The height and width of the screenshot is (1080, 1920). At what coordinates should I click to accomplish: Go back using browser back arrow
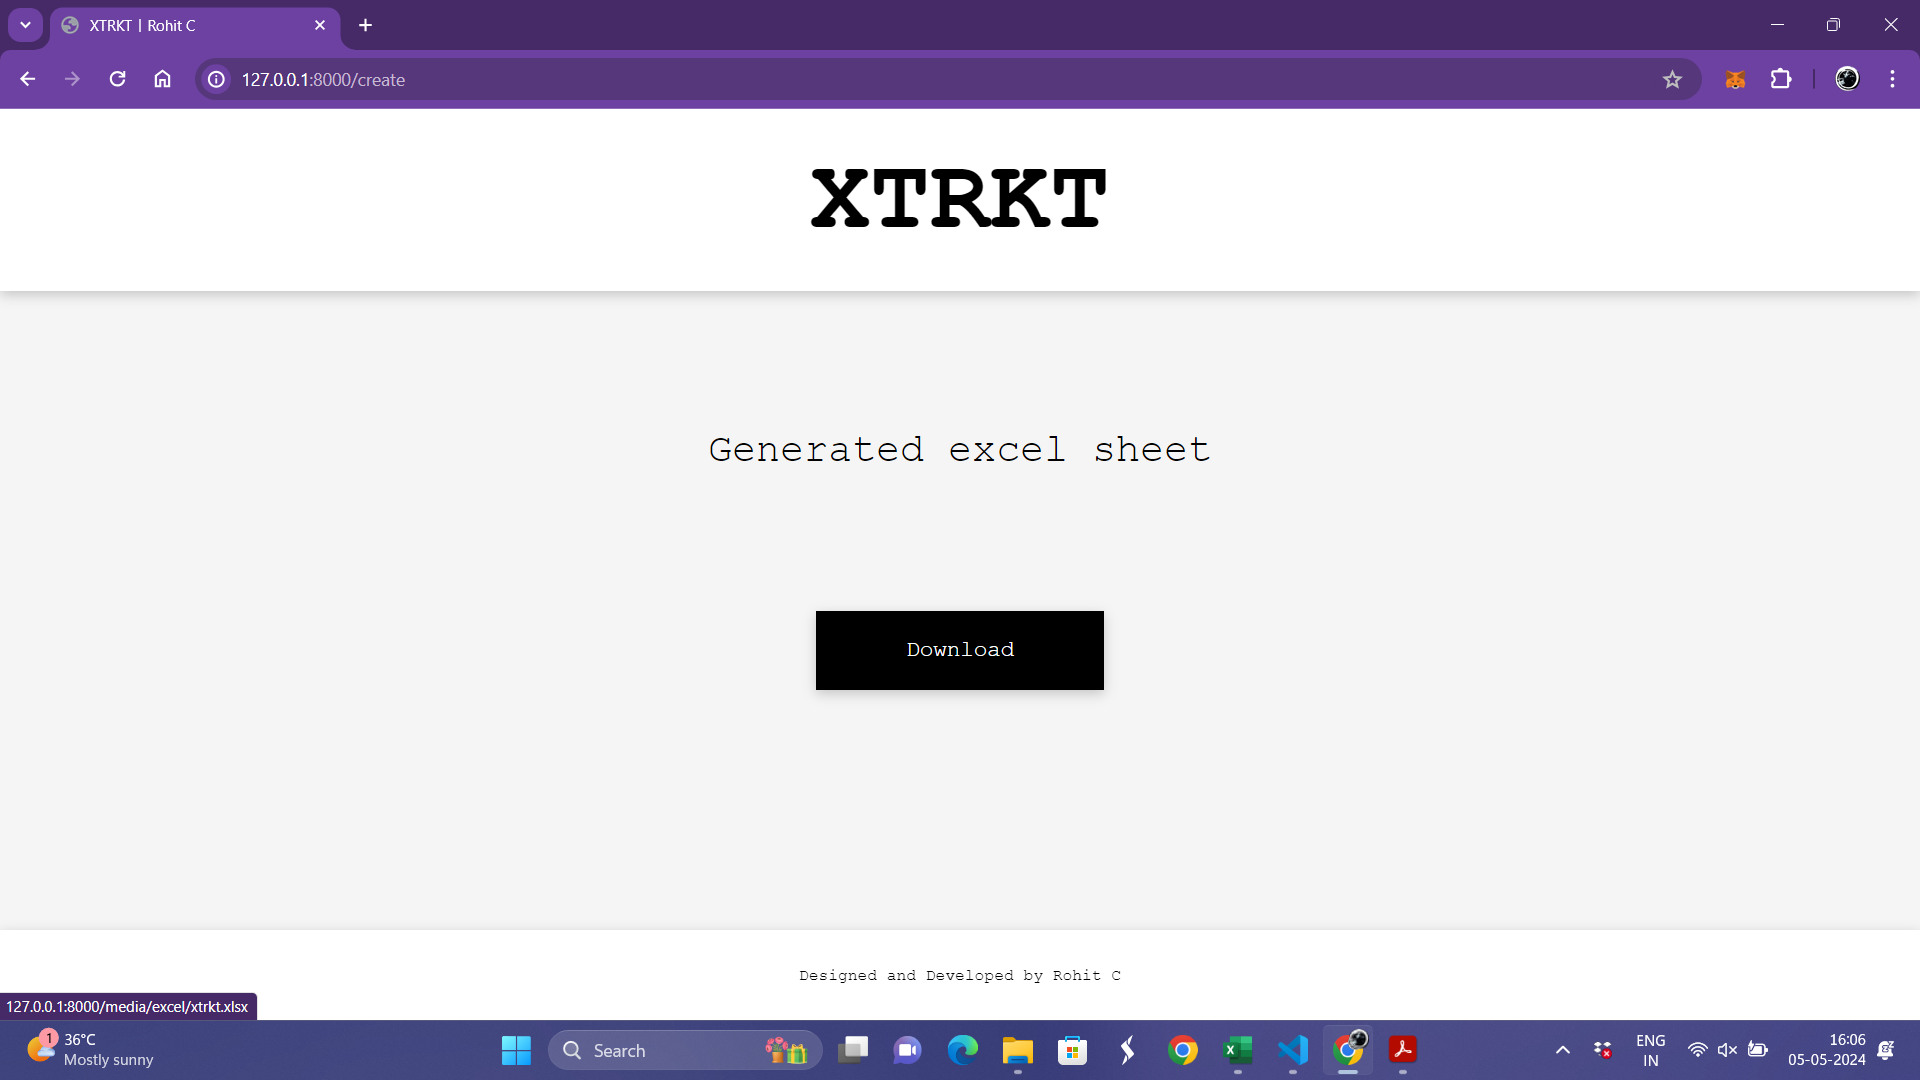(x=27, y=79)
